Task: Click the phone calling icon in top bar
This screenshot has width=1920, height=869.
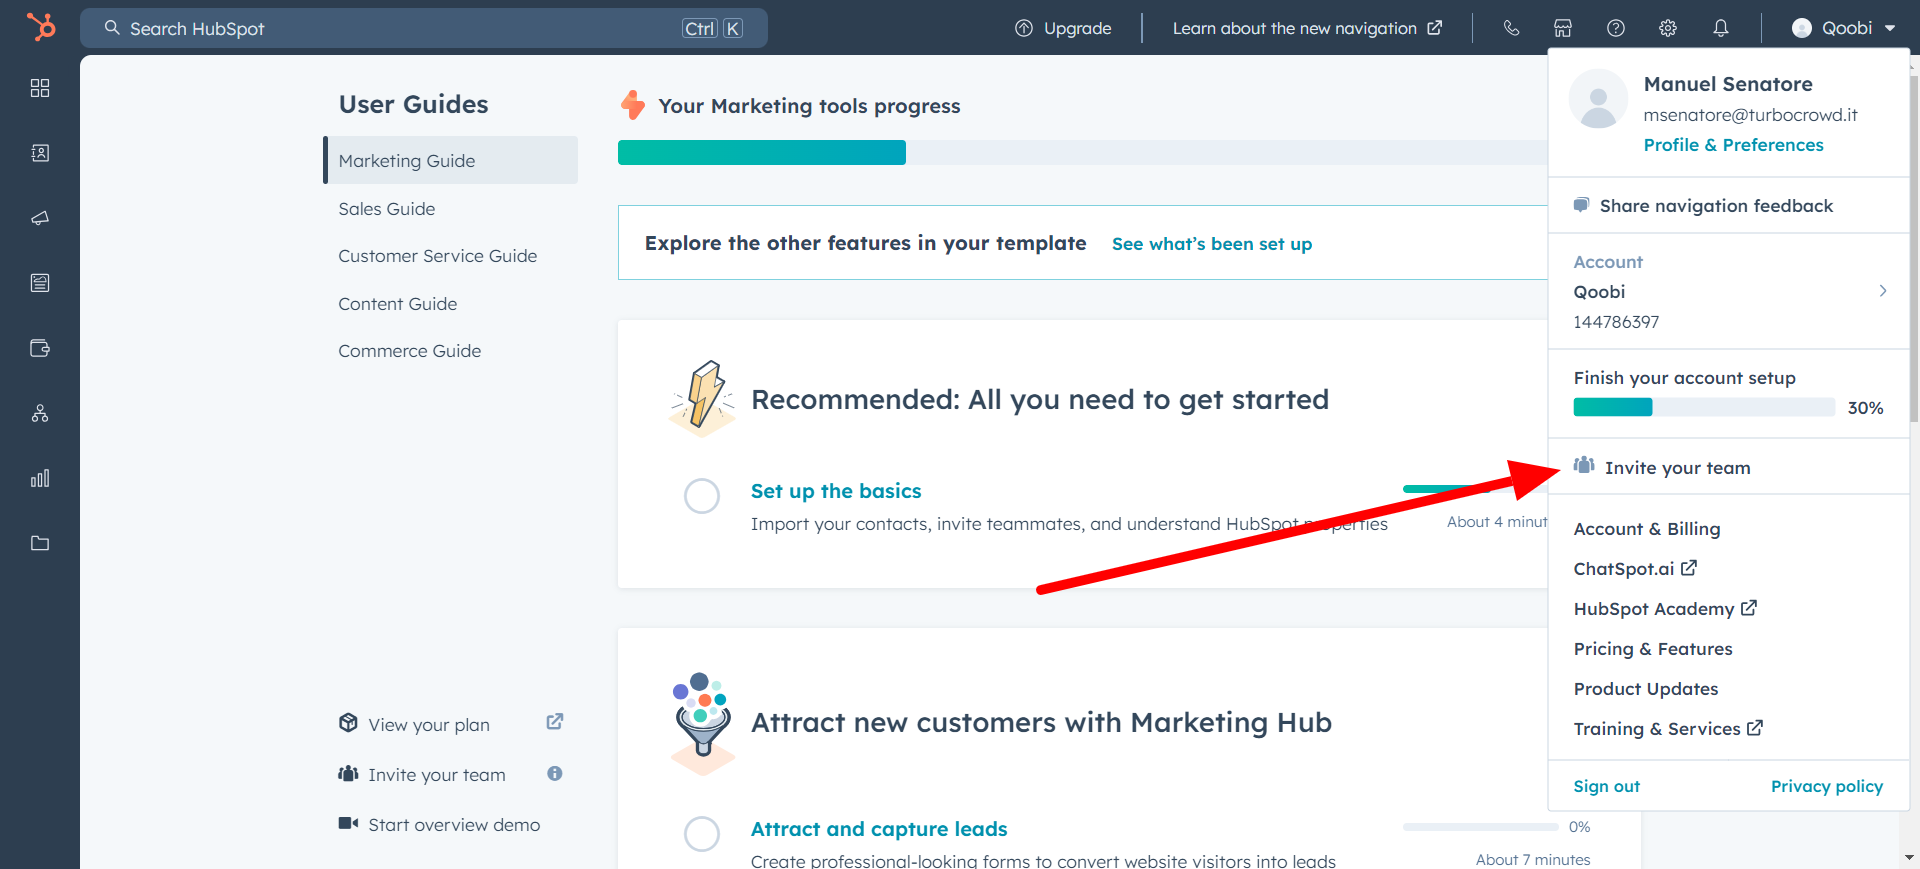Action: pyautogui.click(x=1511, y=28)
